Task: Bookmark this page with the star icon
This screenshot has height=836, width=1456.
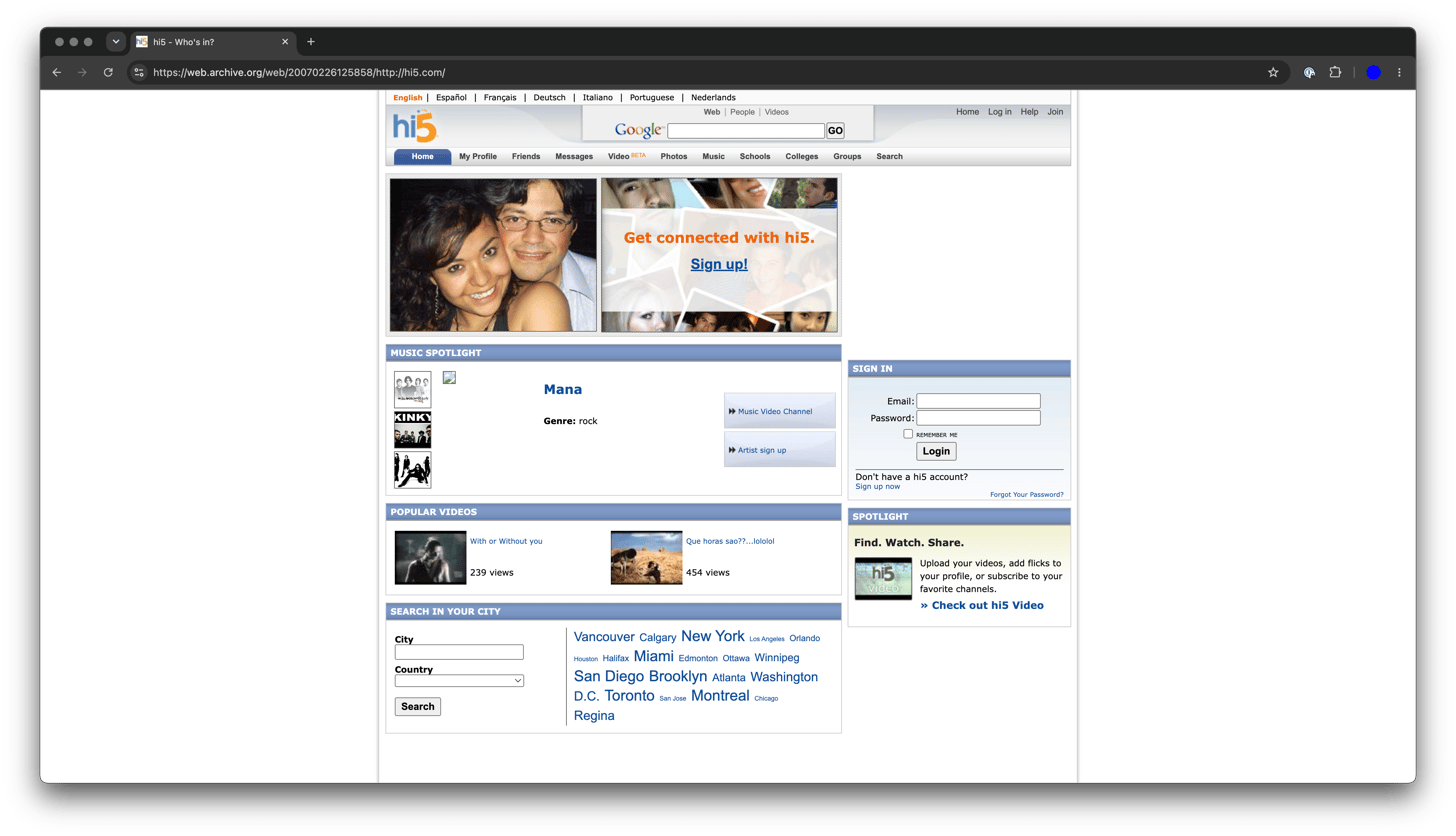Action: tap(1273, 72)
